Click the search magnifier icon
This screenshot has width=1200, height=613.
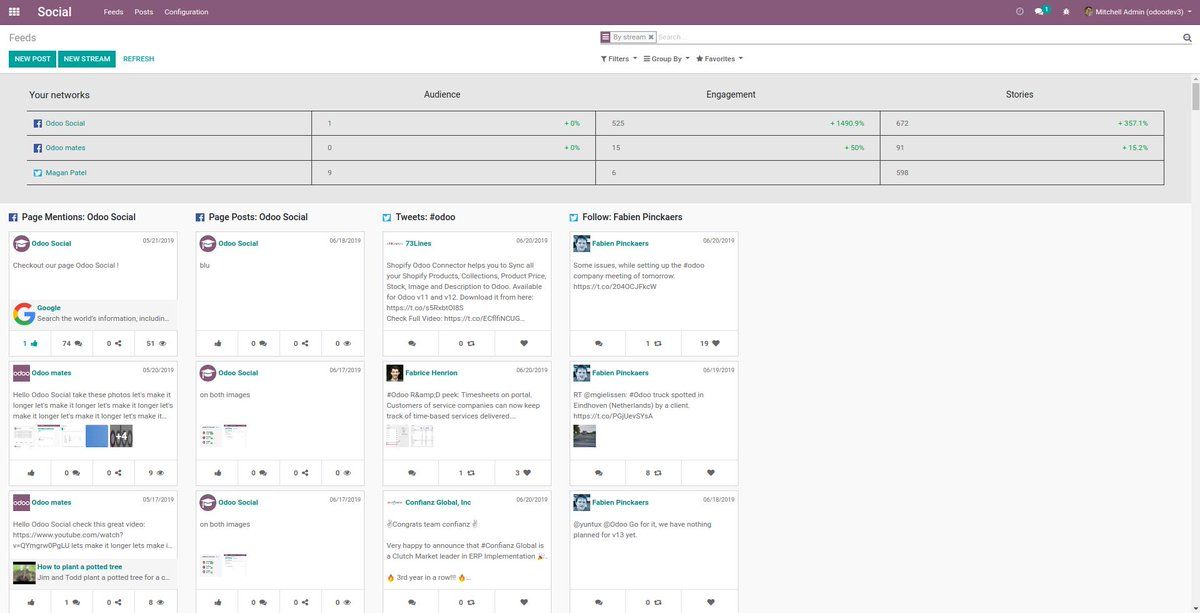(1187, 37)
